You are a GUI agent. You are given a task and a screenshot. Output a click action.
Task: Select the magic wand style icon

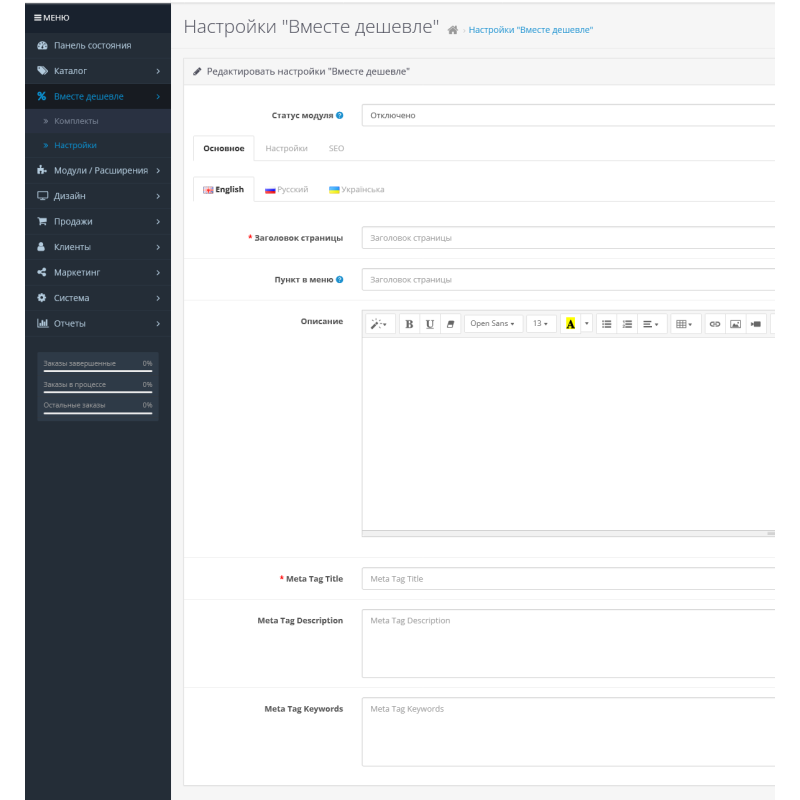point(377,323)
